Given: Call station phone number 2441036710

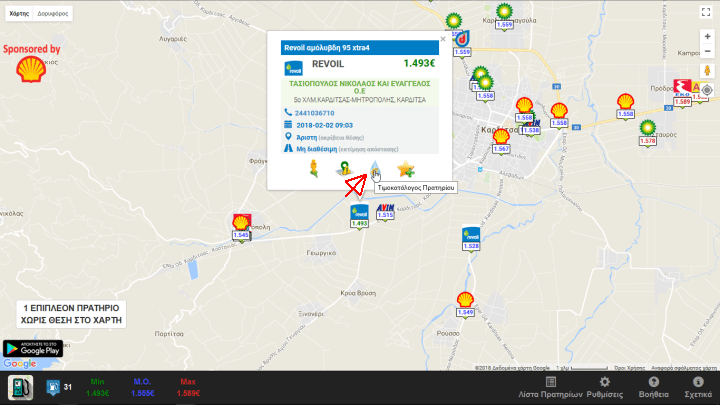Looking at the screenshot, I should pyautogui.click(x=314, y=113).
